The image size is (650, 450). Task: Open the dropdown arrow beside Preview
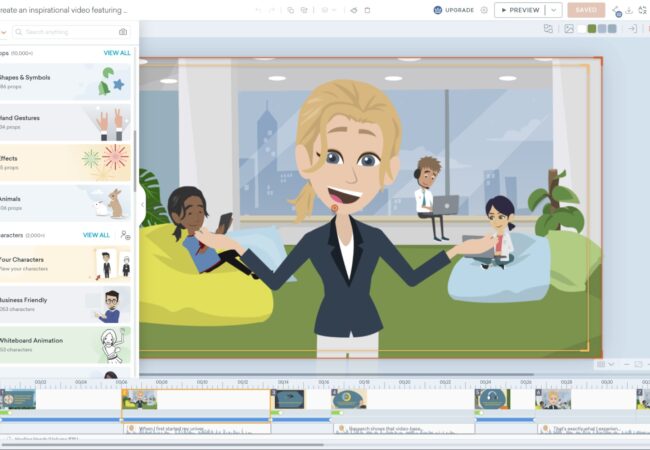click(553, 10)
